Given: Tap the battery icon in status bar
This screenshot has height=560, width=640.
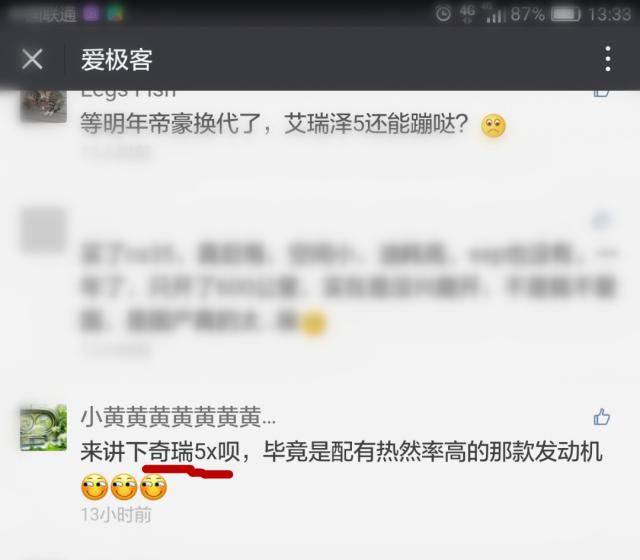Looking at the screenshot, I should [566, 14].
